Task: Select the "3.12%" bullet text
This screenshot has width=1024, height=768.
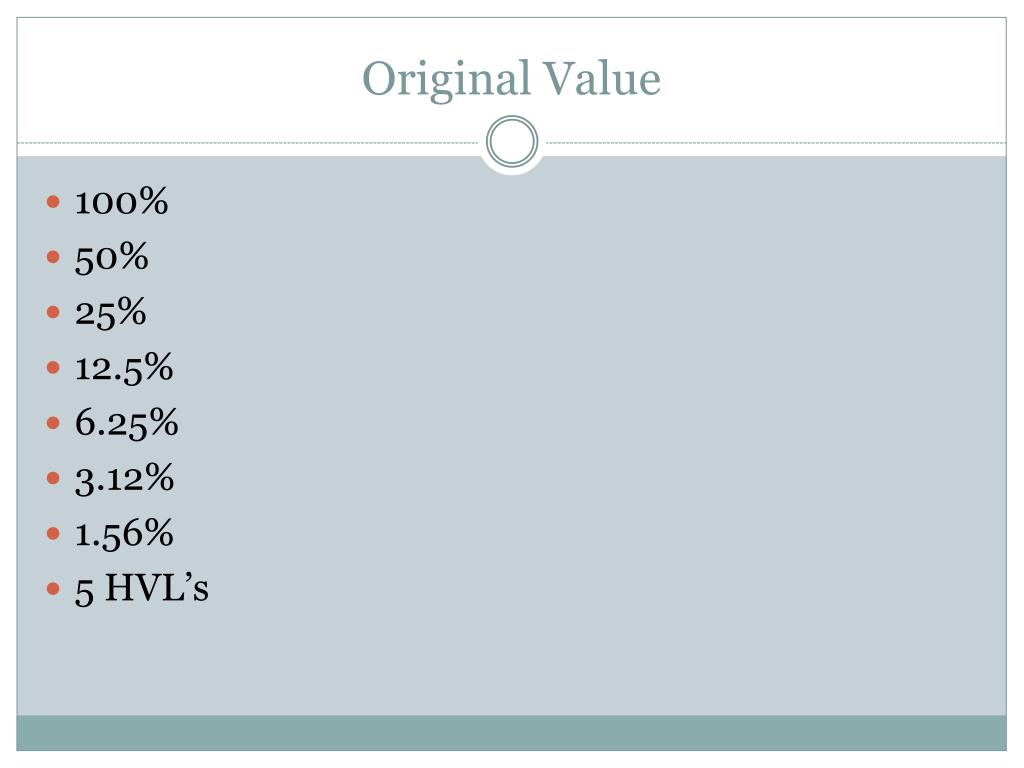Action: (x=124, y=478)
